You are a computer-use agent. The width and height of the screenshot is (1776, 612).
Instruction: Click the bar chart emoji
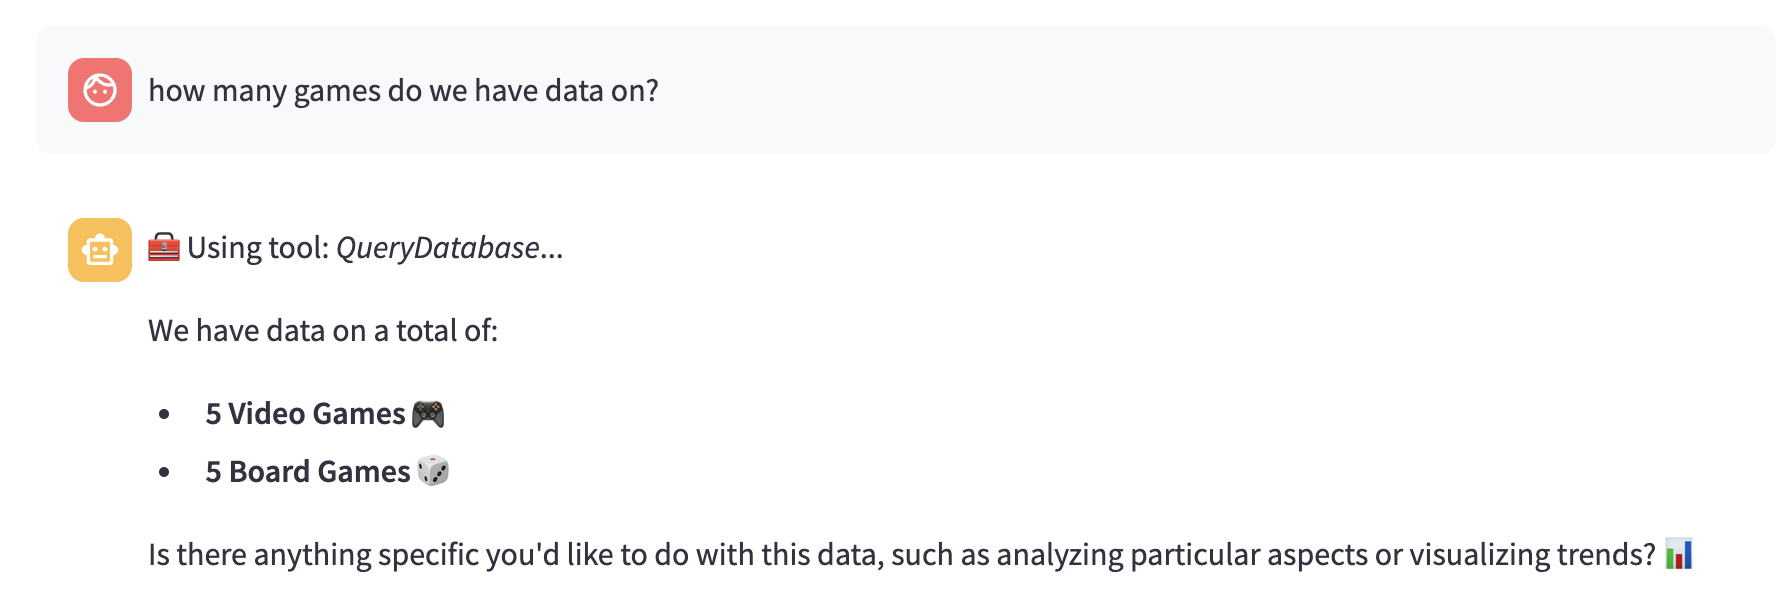point(1679,554)
